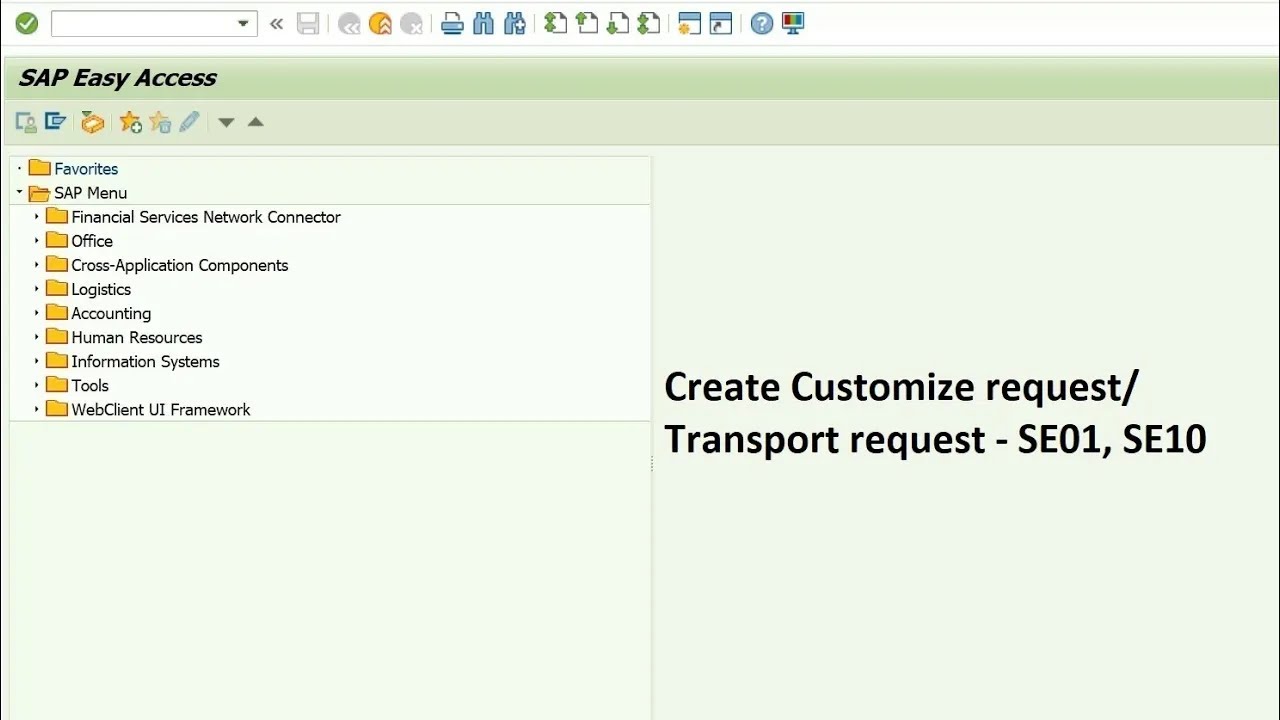Expand the Tools folder arrow
Viewport: 1280px width, 720px height.
click(x=37, y=384)
